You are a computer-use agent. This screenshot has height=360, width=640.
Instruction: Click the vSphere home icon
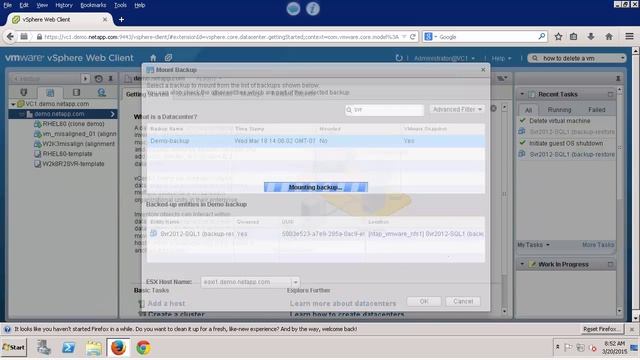(153, 58)
